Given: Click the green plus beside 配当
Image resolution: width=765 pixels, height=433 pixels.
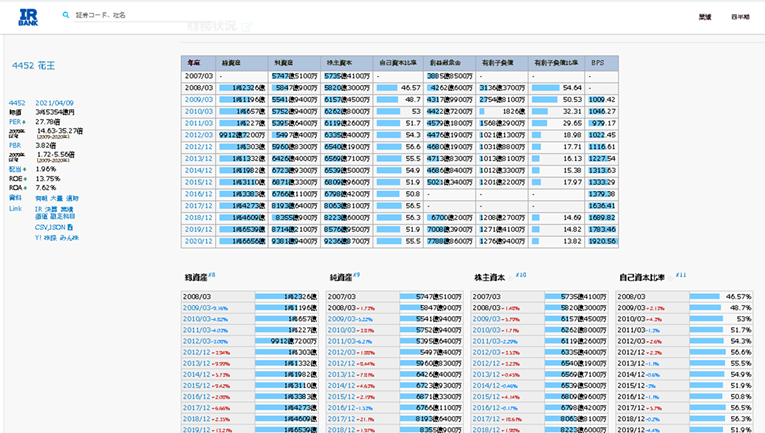Looking at the screenshot, I should (24, 169).
